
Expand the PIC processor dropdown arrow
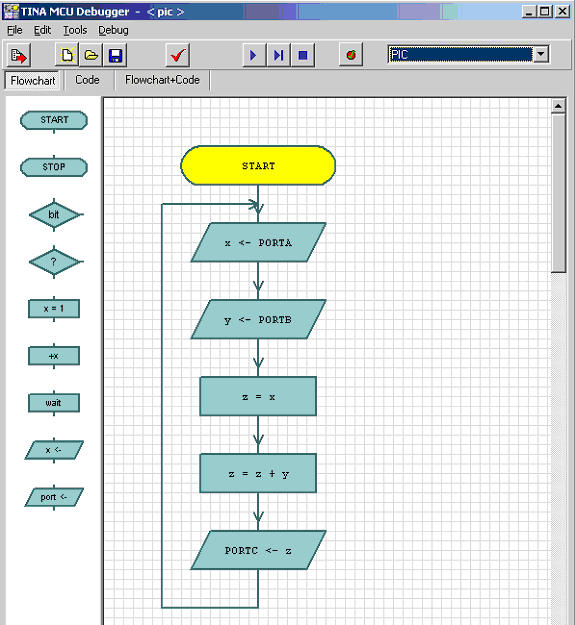click(541, 54)
